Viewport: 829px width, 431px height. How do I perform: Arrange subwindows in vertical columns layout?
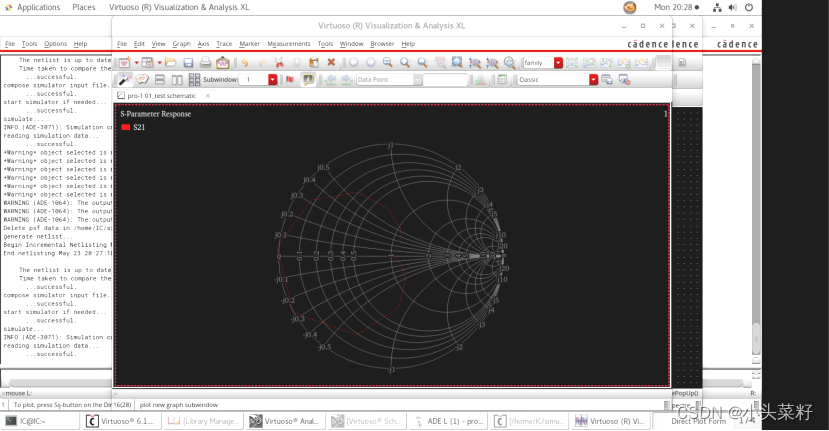coord(177,79)
